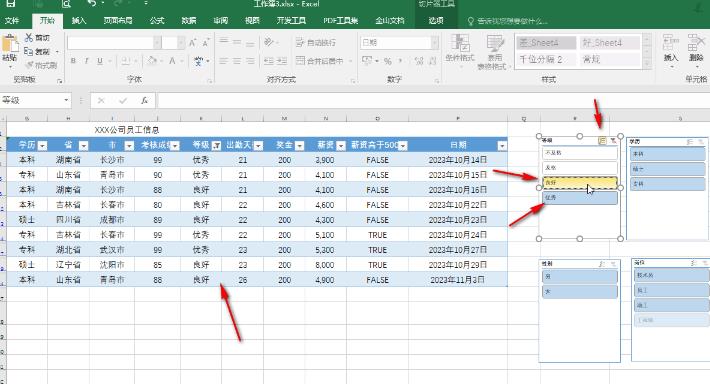
Task: Open the 日期 column filter dropdown
Action: (x=502, y=145)
